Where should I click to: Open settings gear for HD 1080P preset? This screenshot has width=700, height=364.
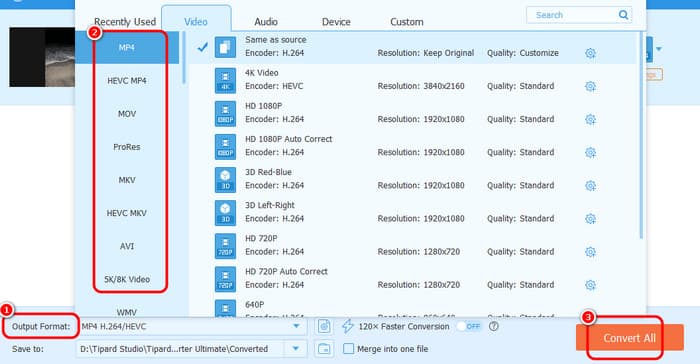tap(590, 119)
